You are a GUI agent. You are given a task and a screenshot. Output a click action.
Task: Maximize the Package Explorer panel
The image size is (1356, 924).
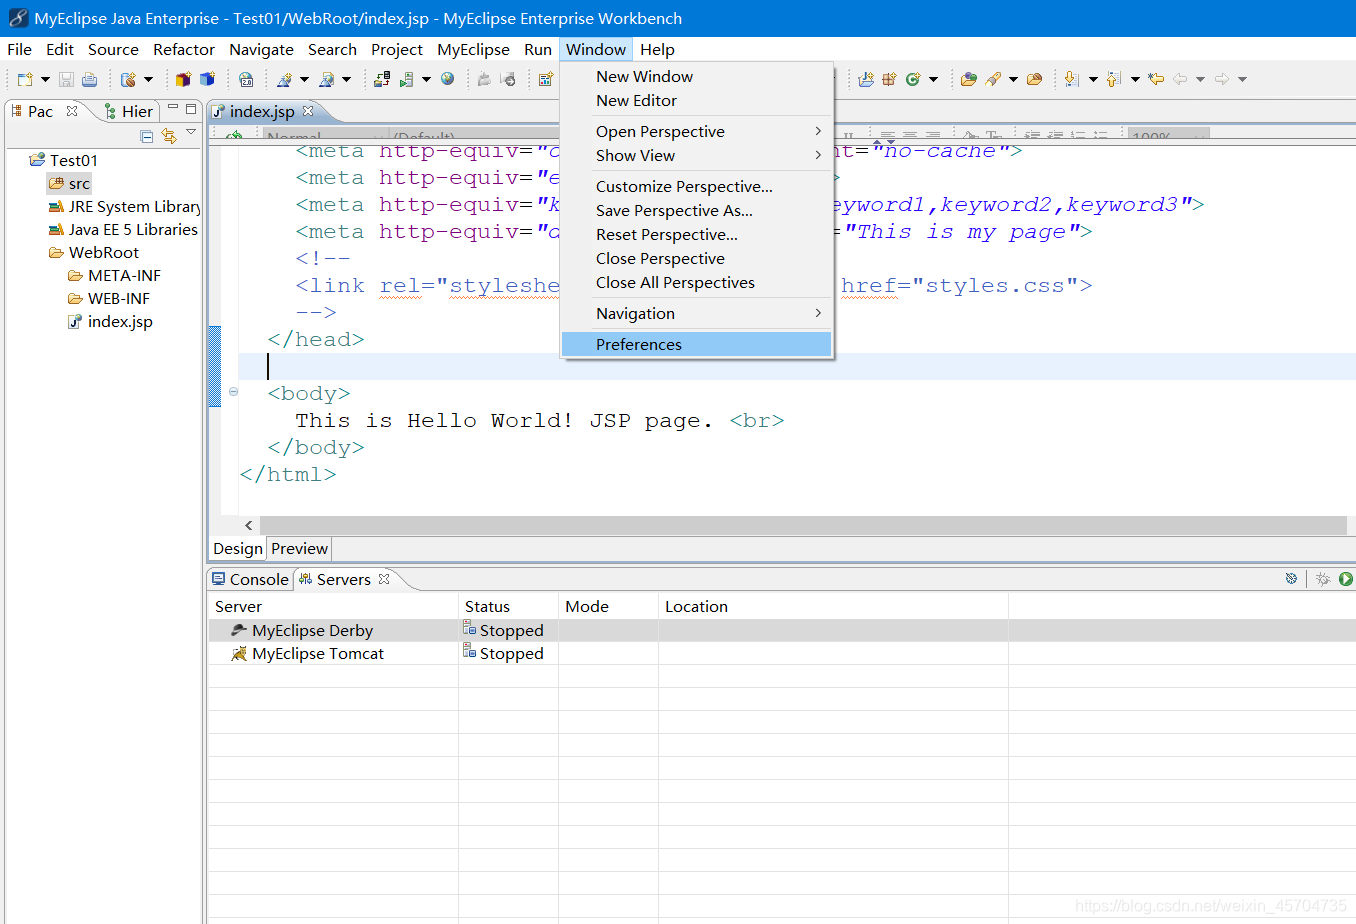(191, 109)
